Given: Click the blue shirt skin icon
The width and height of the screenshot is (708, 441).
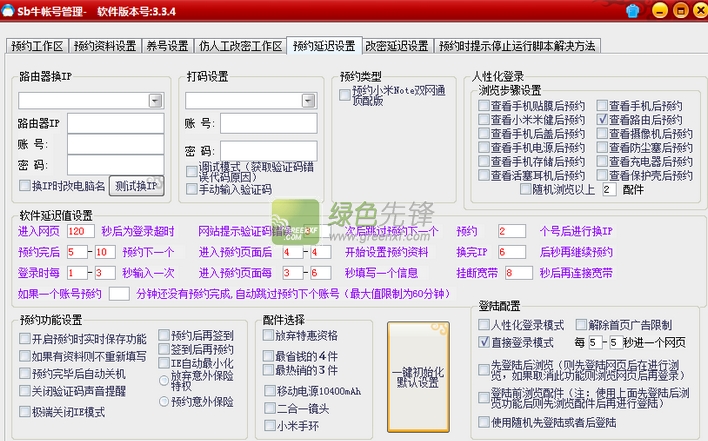Looking at the screenshot, I should coord(633,11).
